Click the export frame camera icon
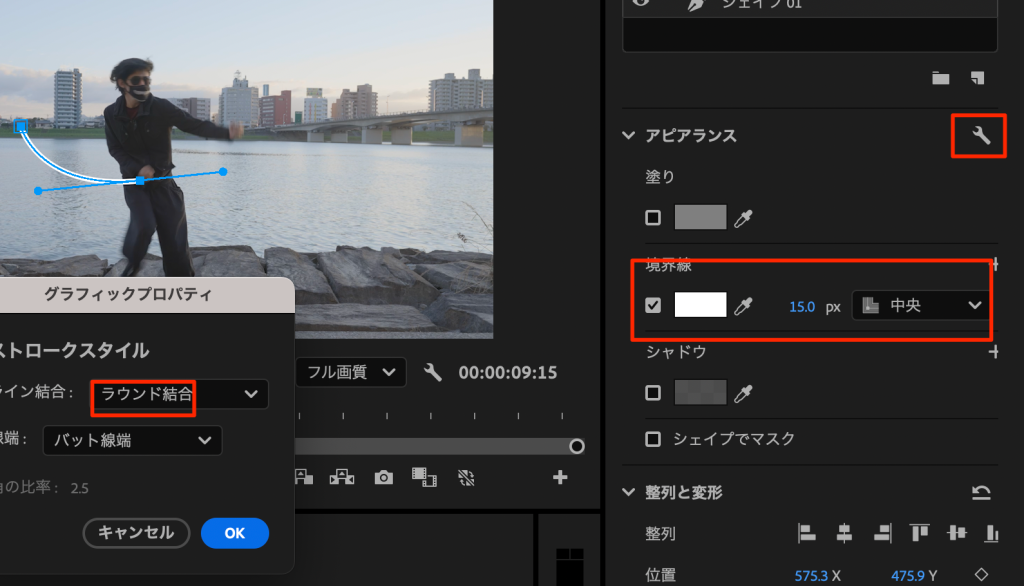 click(384, 477)
